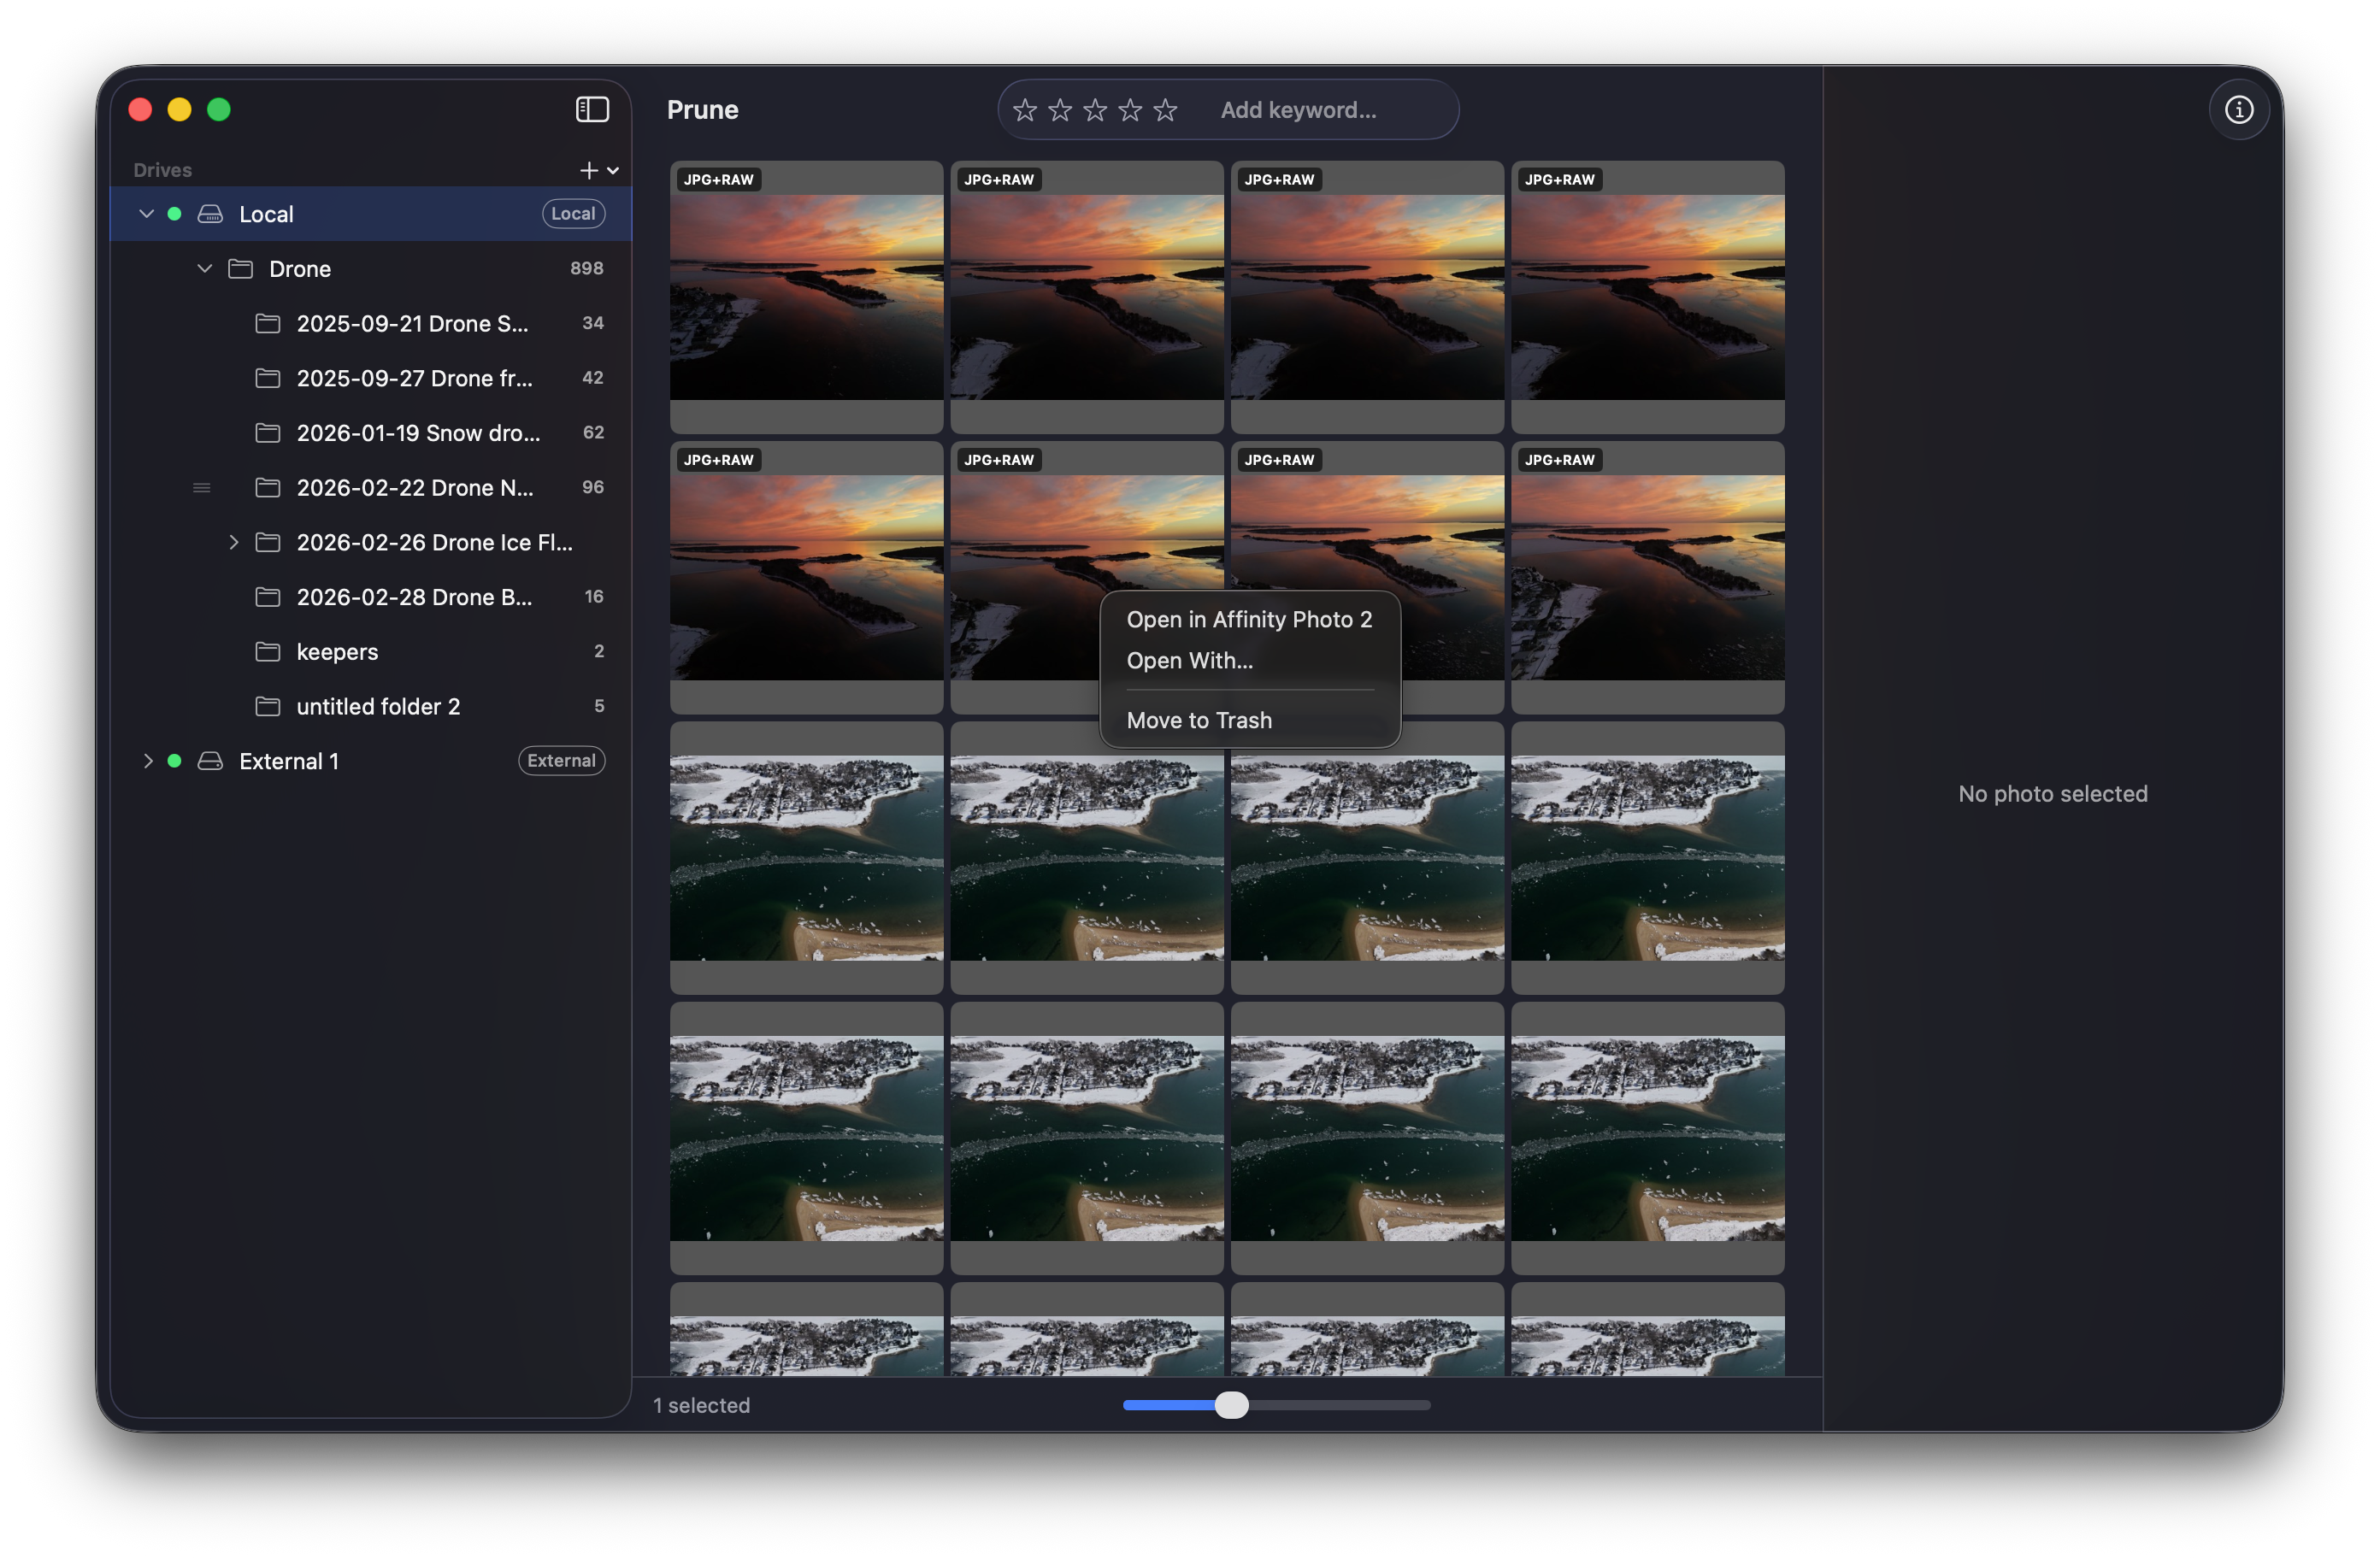Click folder icon for 2026-02-22 Drone N...

(268, 487)
